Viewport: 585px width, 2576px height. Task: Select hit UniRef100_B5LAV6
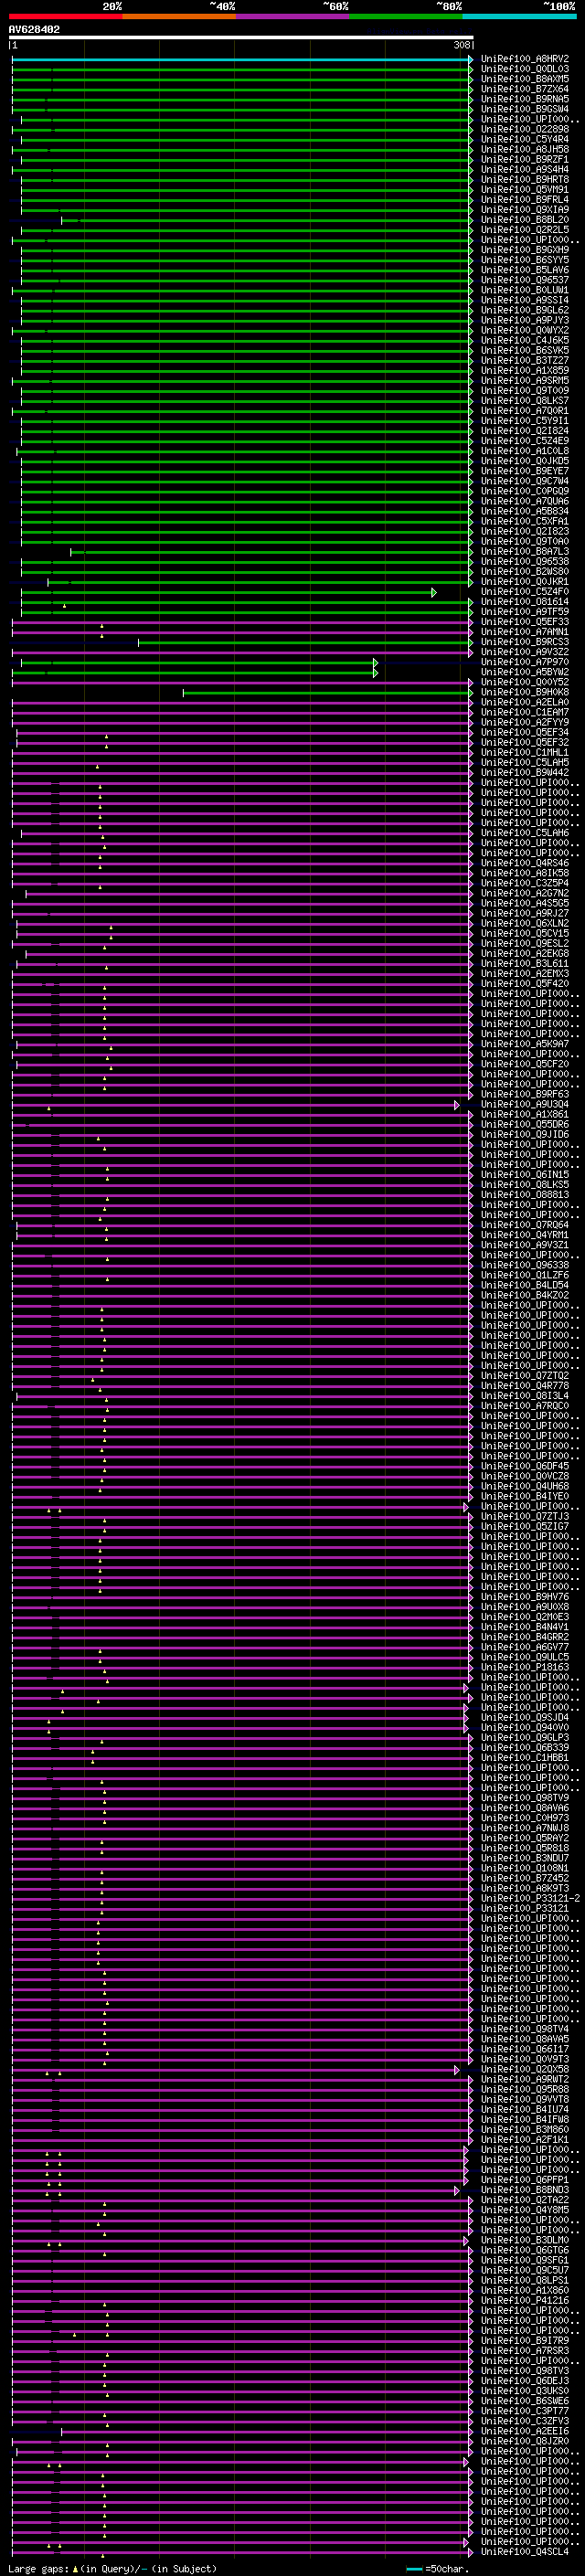pyautogui.click(x=525, y=270)
